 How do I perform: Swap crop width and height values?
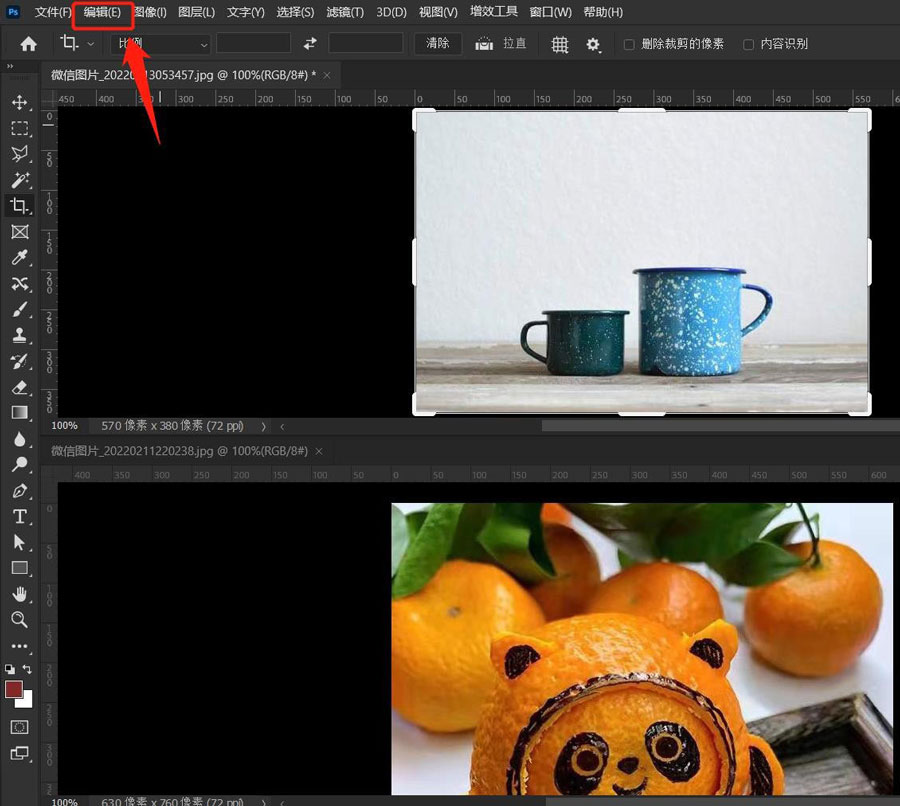(x=310, y=44)
